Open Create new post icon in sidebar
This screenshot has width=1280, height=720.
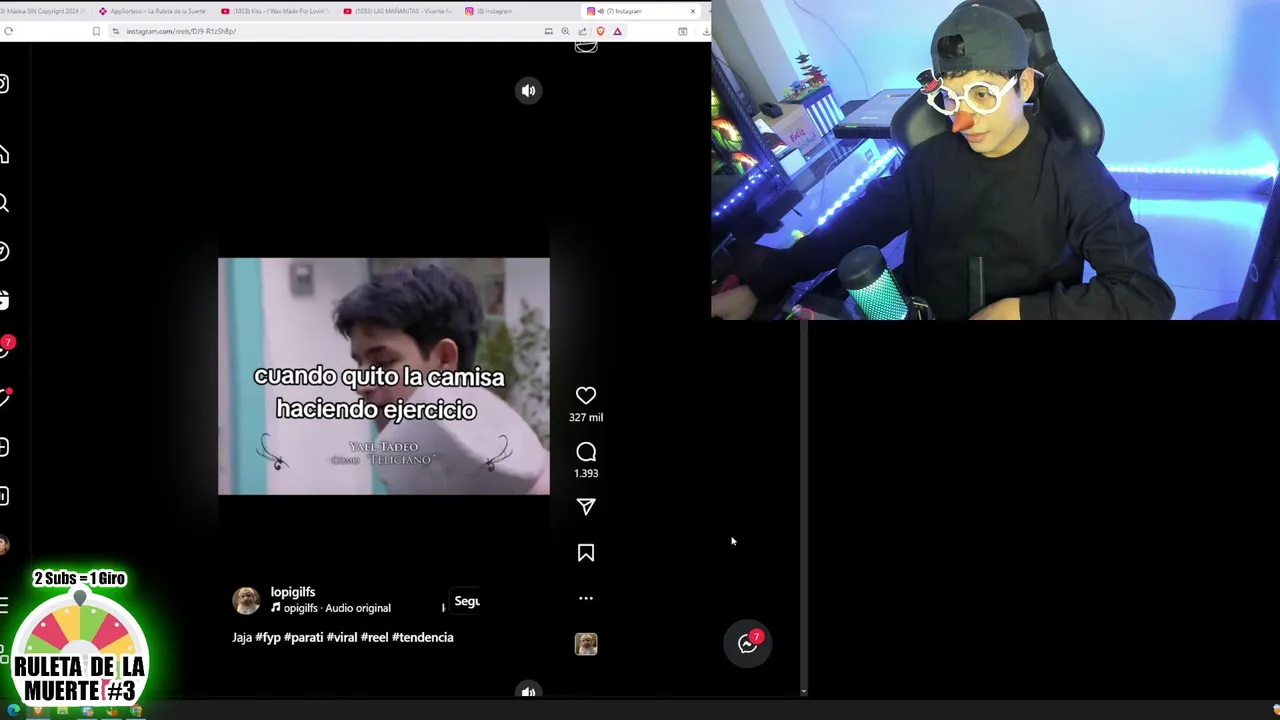click(4, 447)
